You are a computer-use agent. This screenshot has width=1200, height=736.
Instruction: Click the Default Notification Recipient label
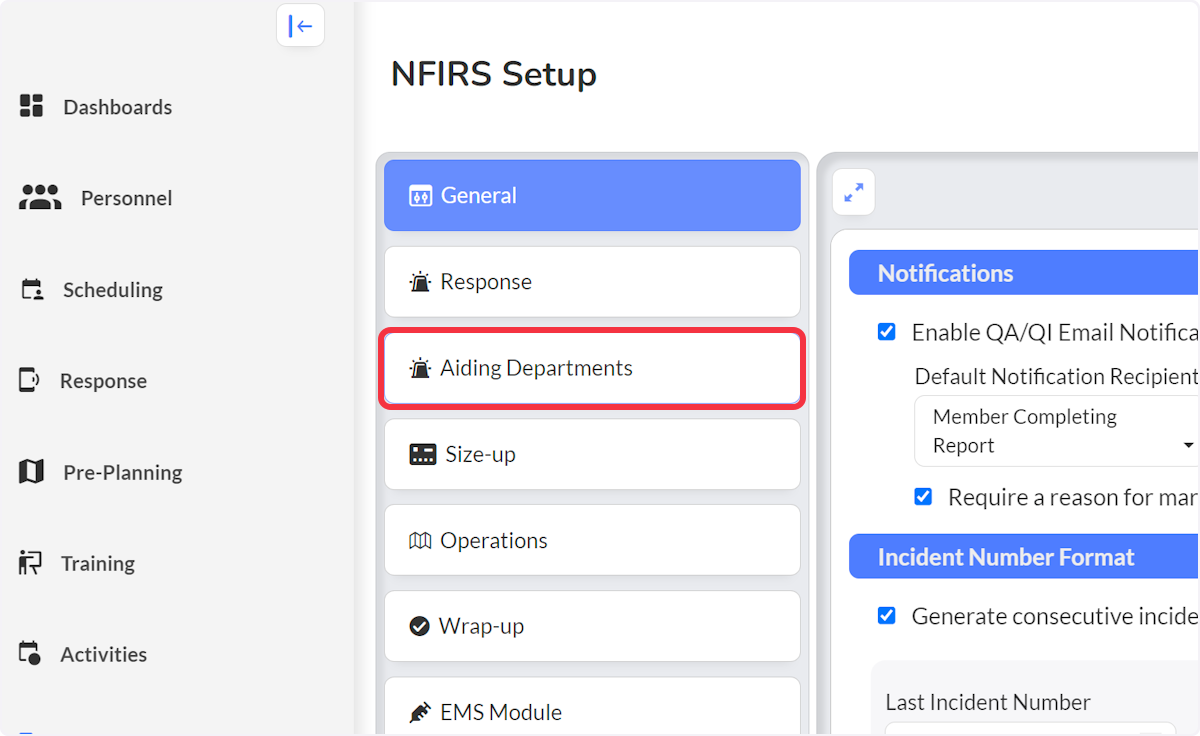[1056, 376]
